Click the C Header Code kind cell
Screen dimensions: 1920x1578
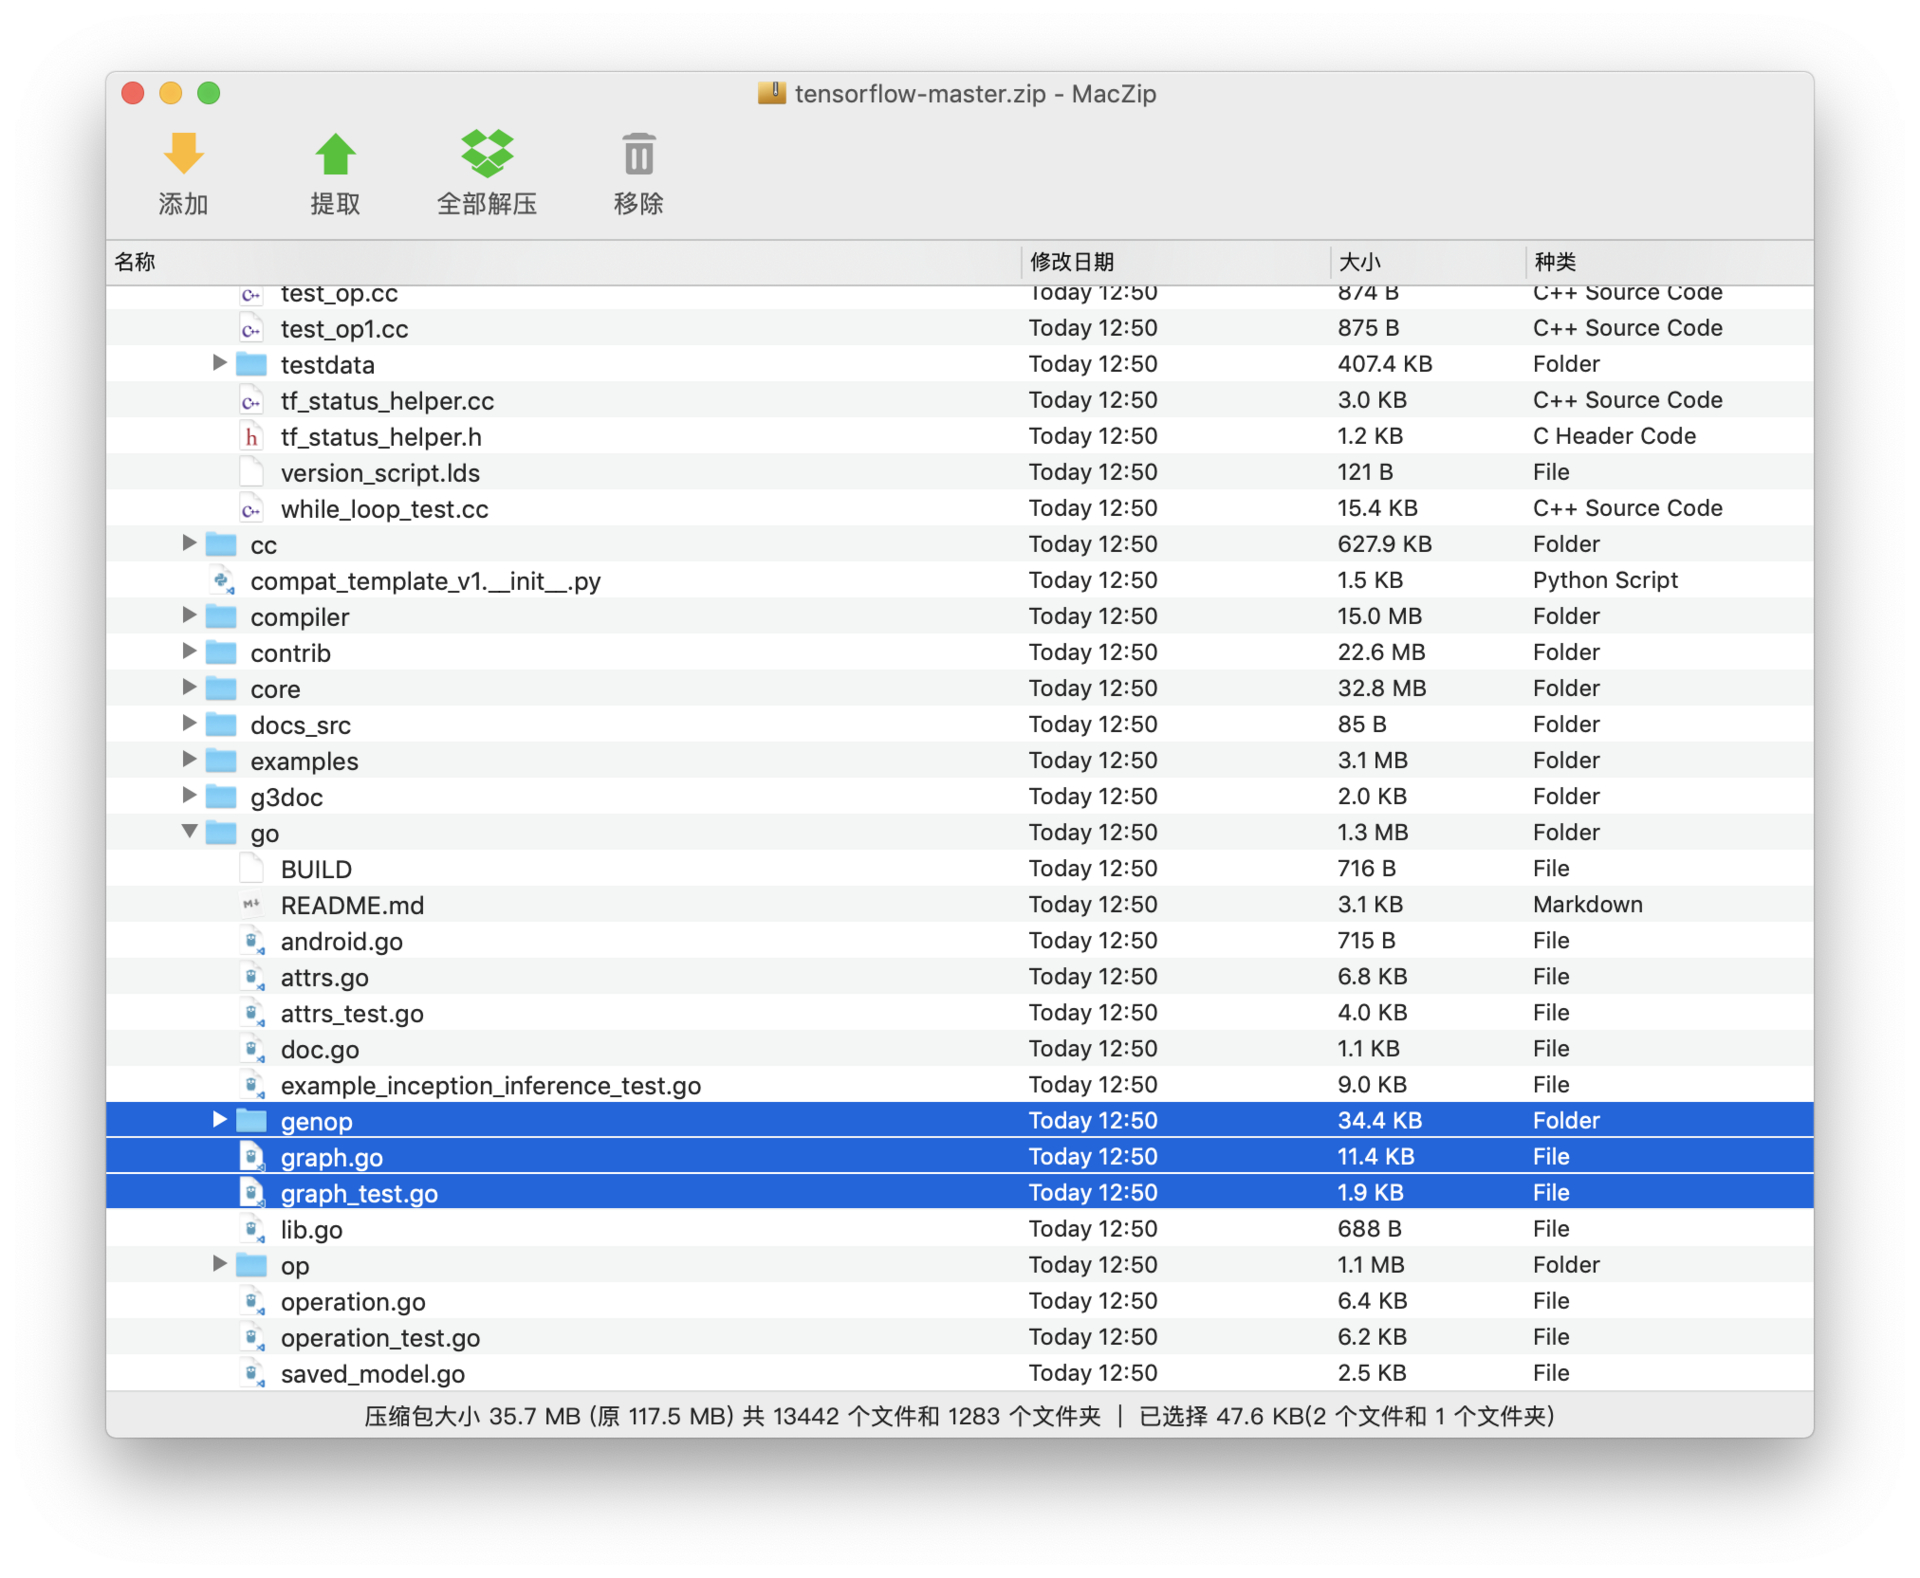point(1614,436)
